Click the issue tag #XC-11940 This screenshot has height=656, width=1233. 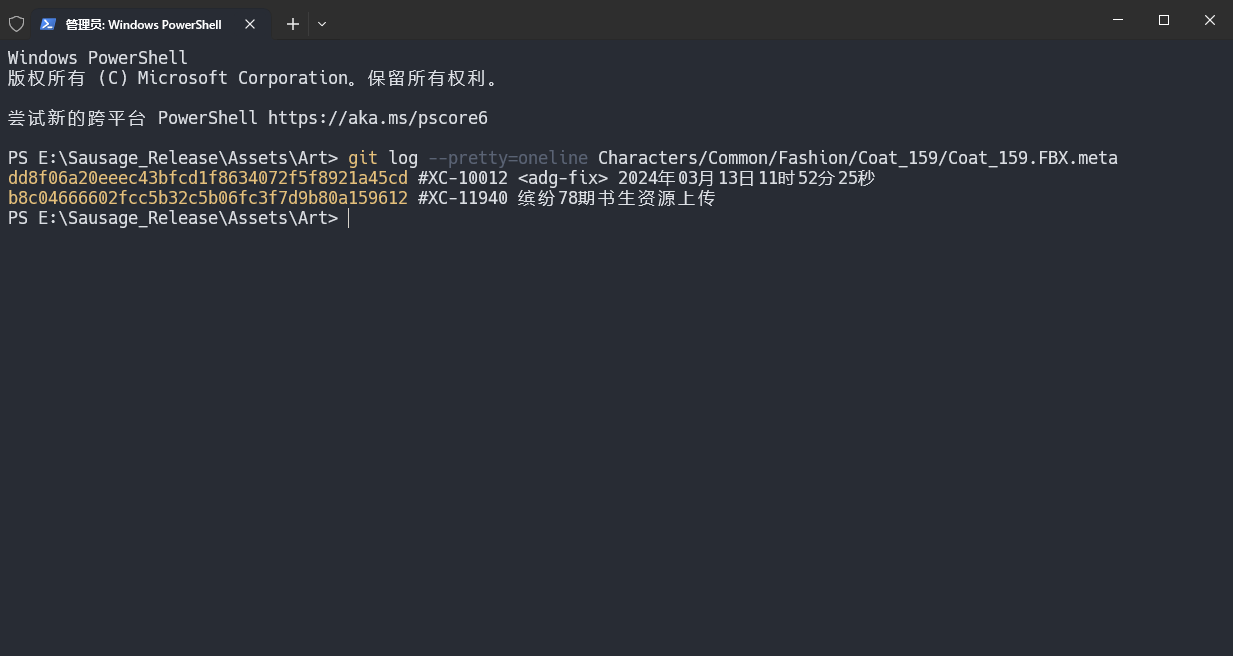[462, 198]
